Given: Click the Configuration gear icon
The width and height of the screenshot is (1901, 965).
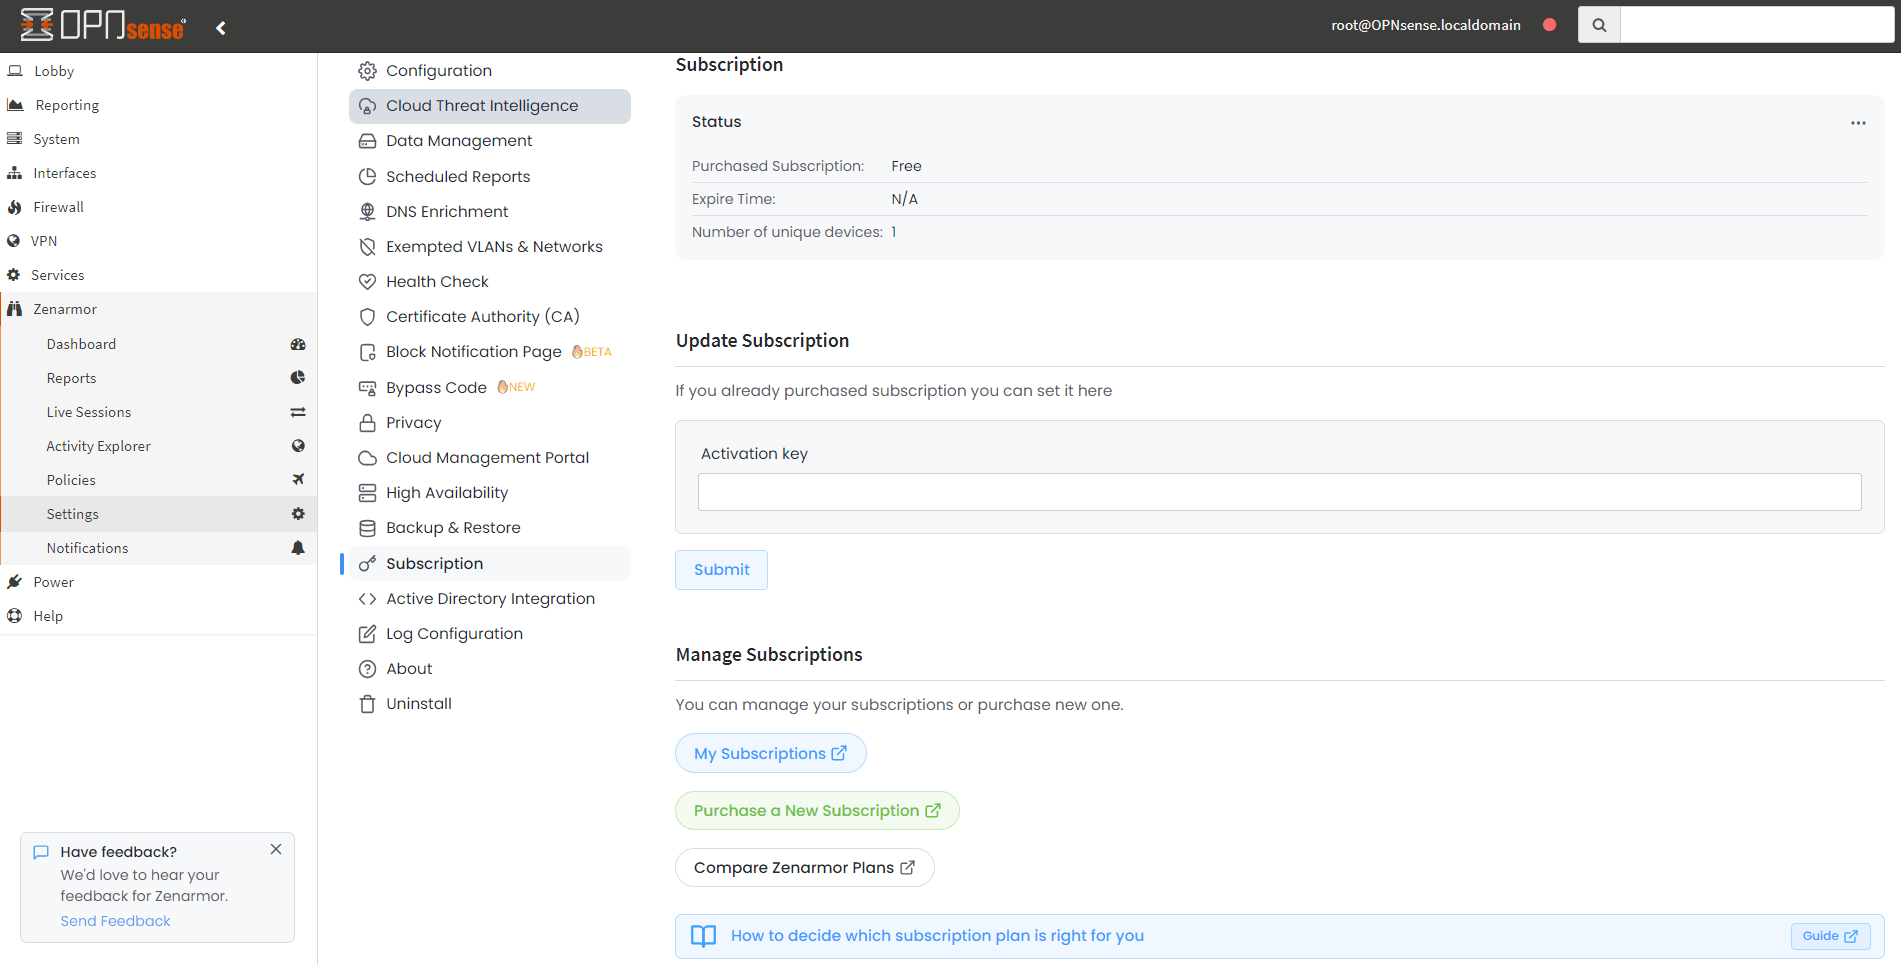Looking at the screenshot, I should click(x=368, y=71).
